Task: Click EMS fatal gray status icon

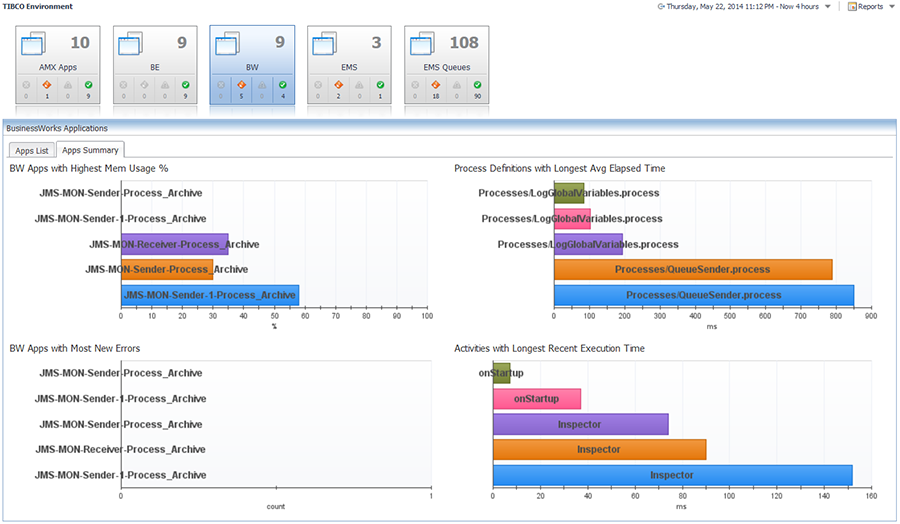Action: click(318, 85)
